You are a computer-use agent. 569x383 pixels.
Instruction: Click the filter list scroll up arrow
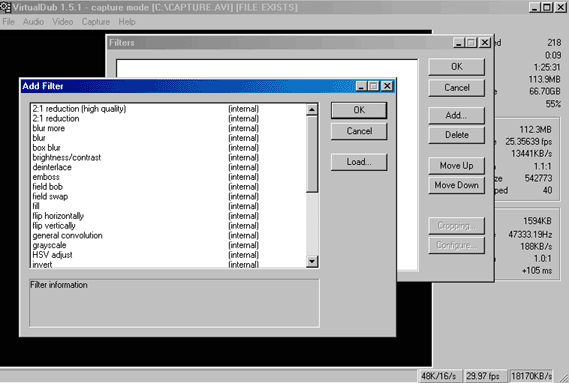click(x=312, y=109)
